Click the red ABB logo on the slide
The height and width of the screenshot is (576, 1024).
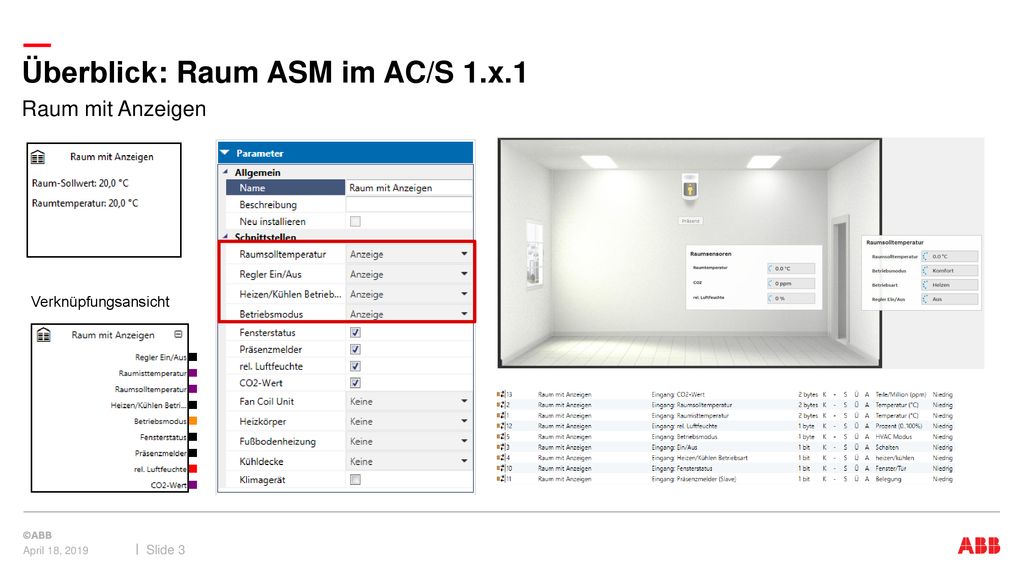click(978, 546)
